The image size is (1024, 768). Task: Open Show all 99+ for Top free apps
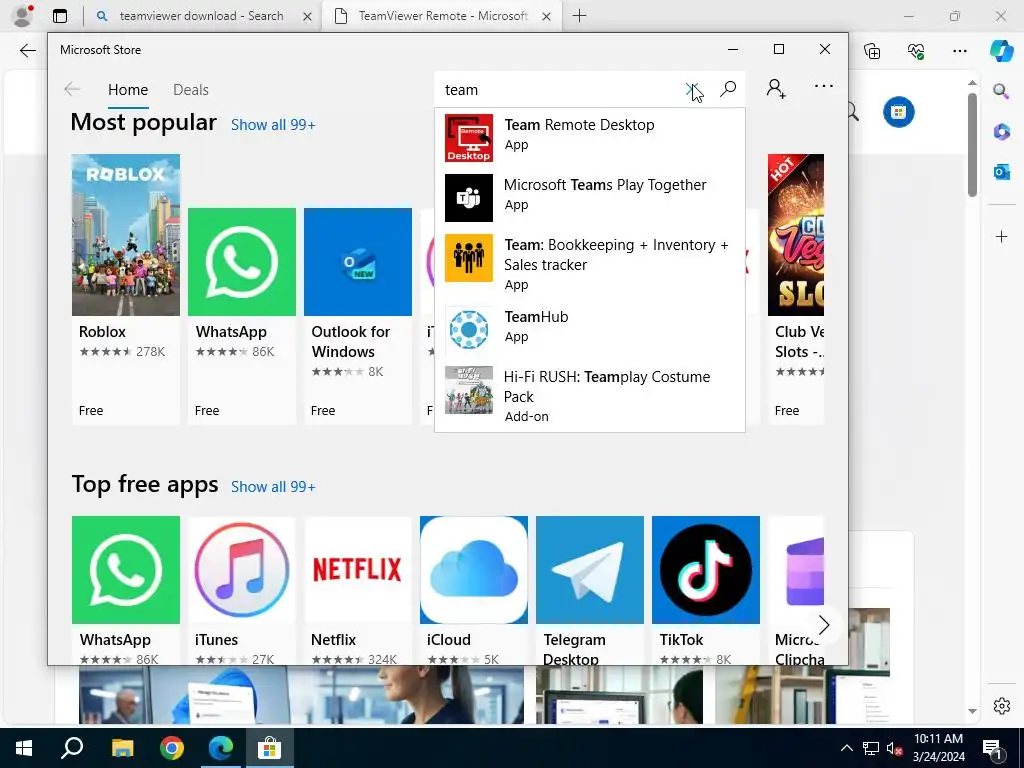point(273,487)
